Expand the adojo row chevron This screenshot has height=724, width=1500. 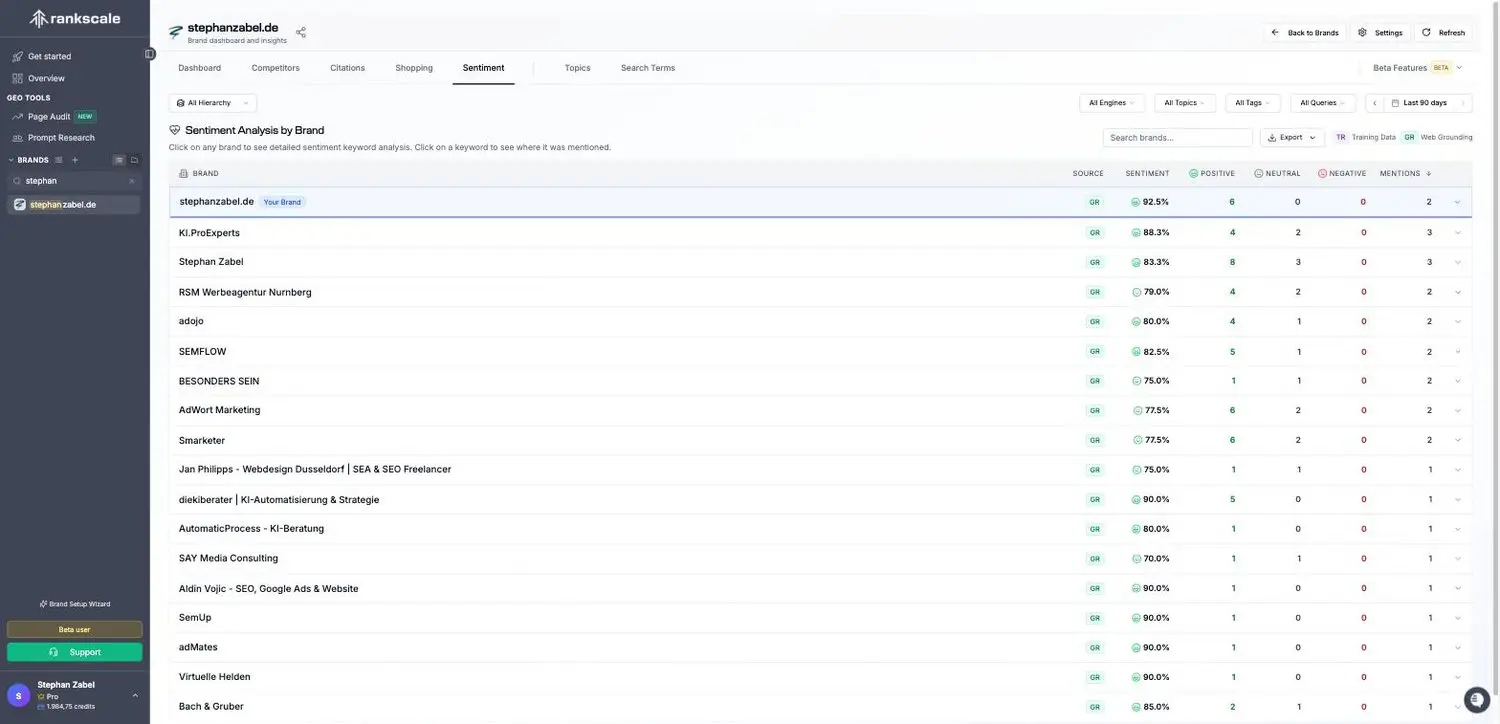coord(1457,322)
